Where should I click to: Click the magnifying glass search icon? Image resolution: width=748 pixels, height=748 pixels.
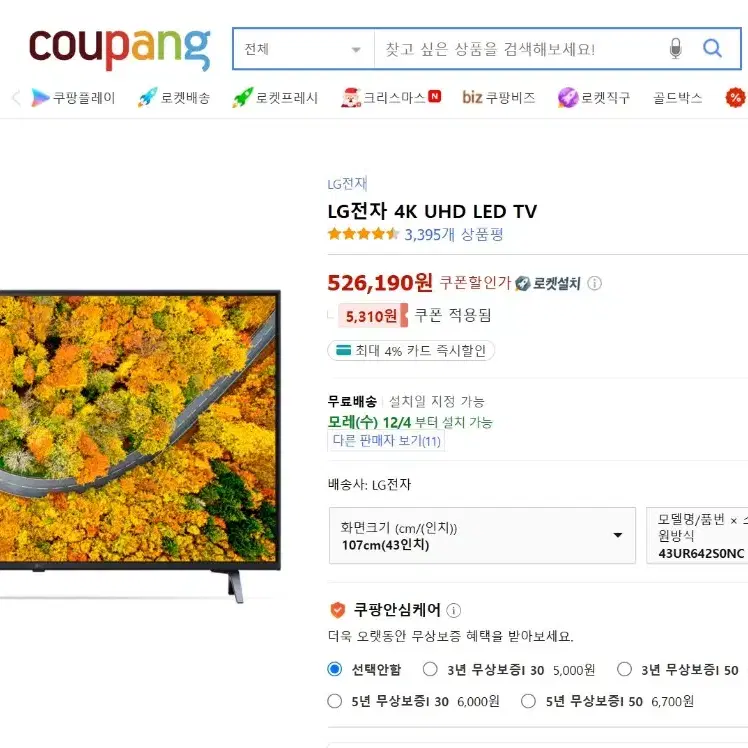(712, 48)
